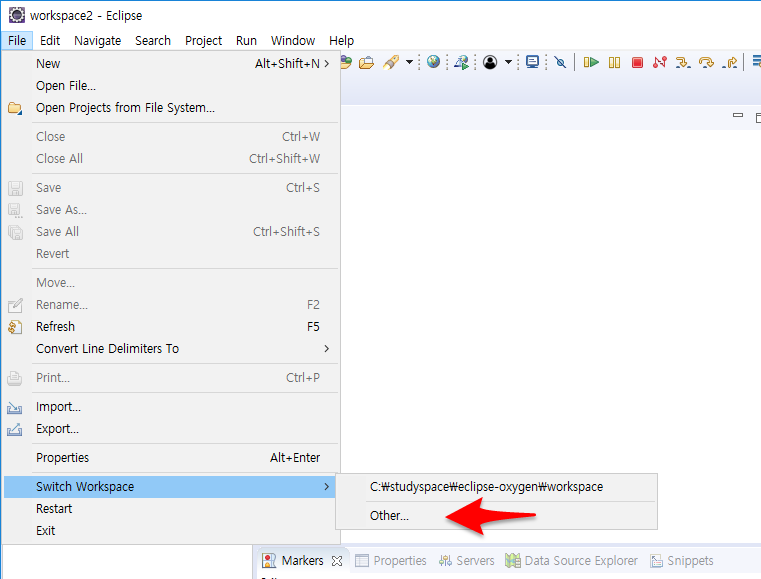
Task: Switch to the Snippets tab
Action: [682, 561]
